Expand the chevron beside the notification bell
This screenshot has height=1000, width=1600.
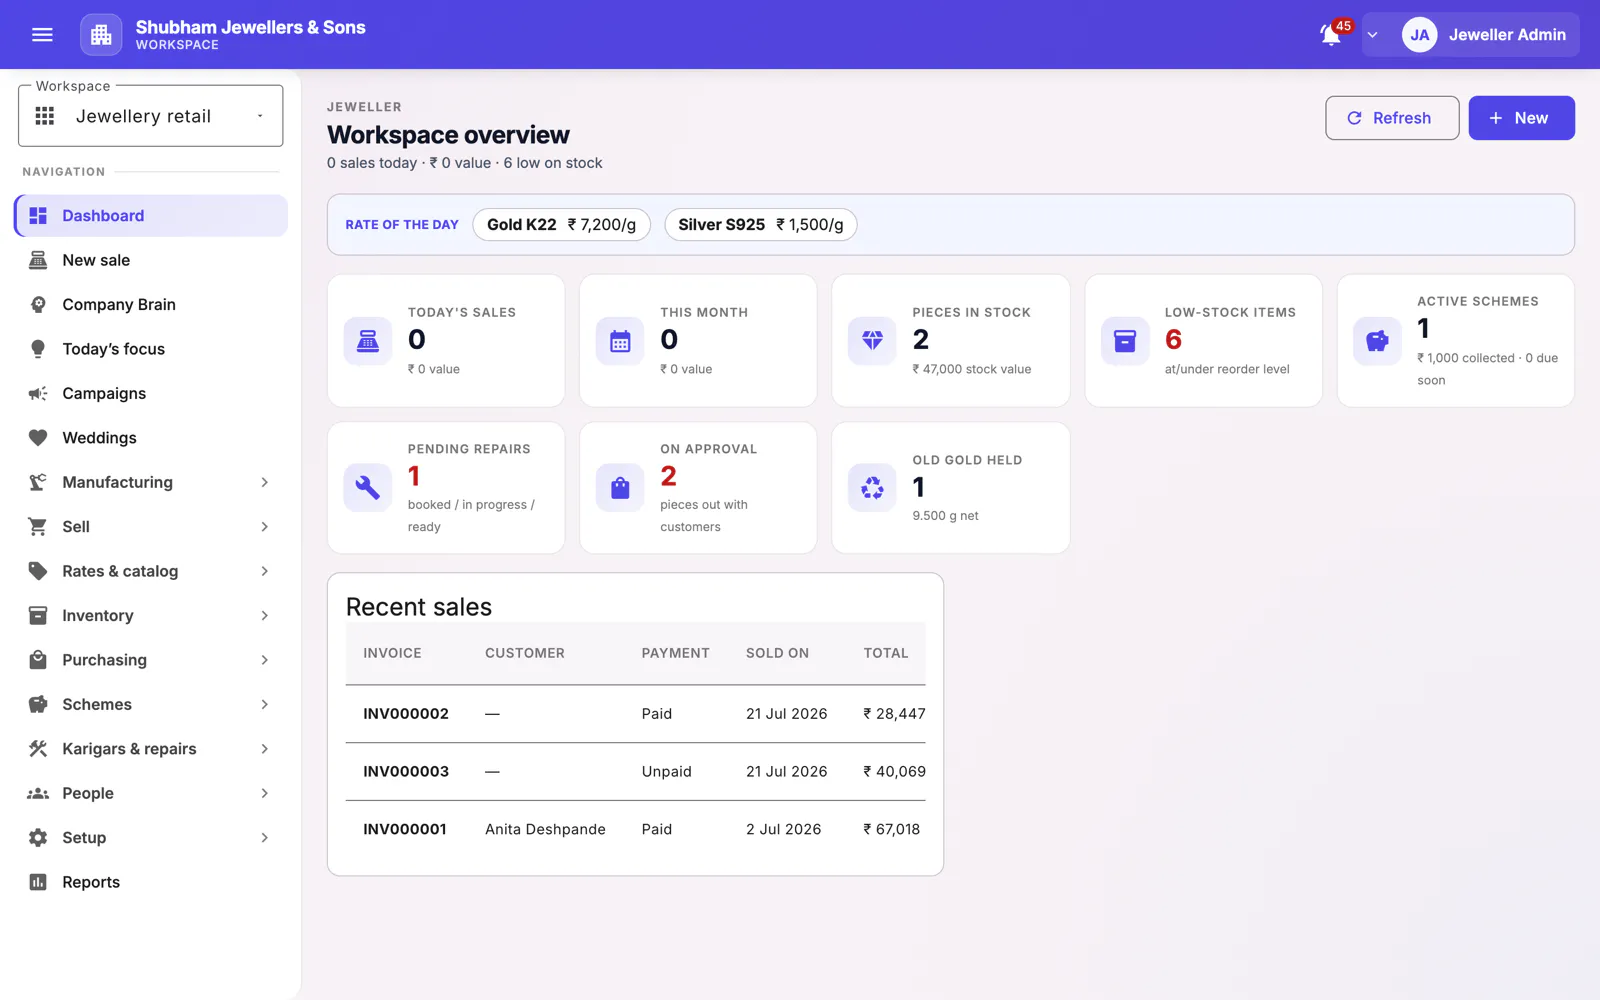pos(1373,35)
